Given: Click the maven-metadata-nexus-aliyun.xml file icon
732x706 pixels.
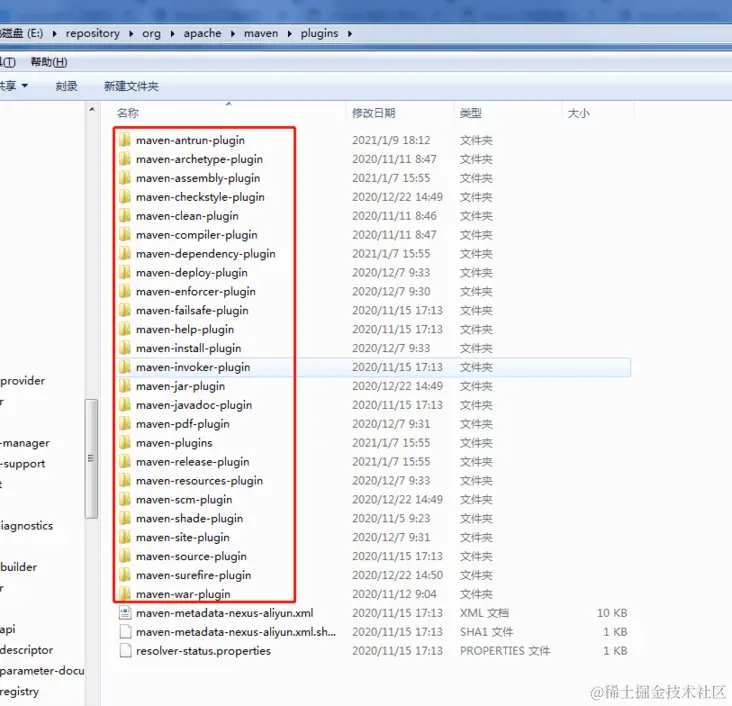Looking at the screenshot, I should (125, 613).
